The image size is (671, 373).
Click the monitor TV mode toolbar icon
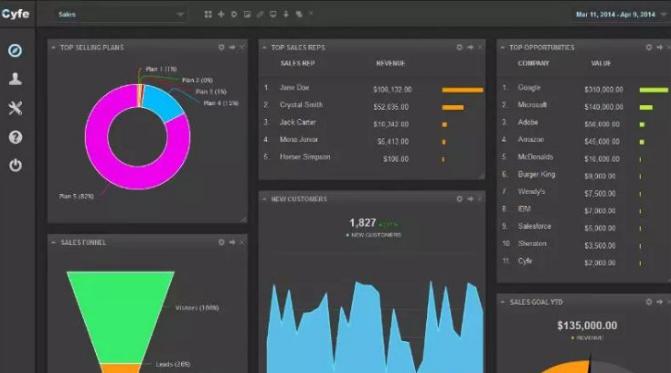click(273, 14)
